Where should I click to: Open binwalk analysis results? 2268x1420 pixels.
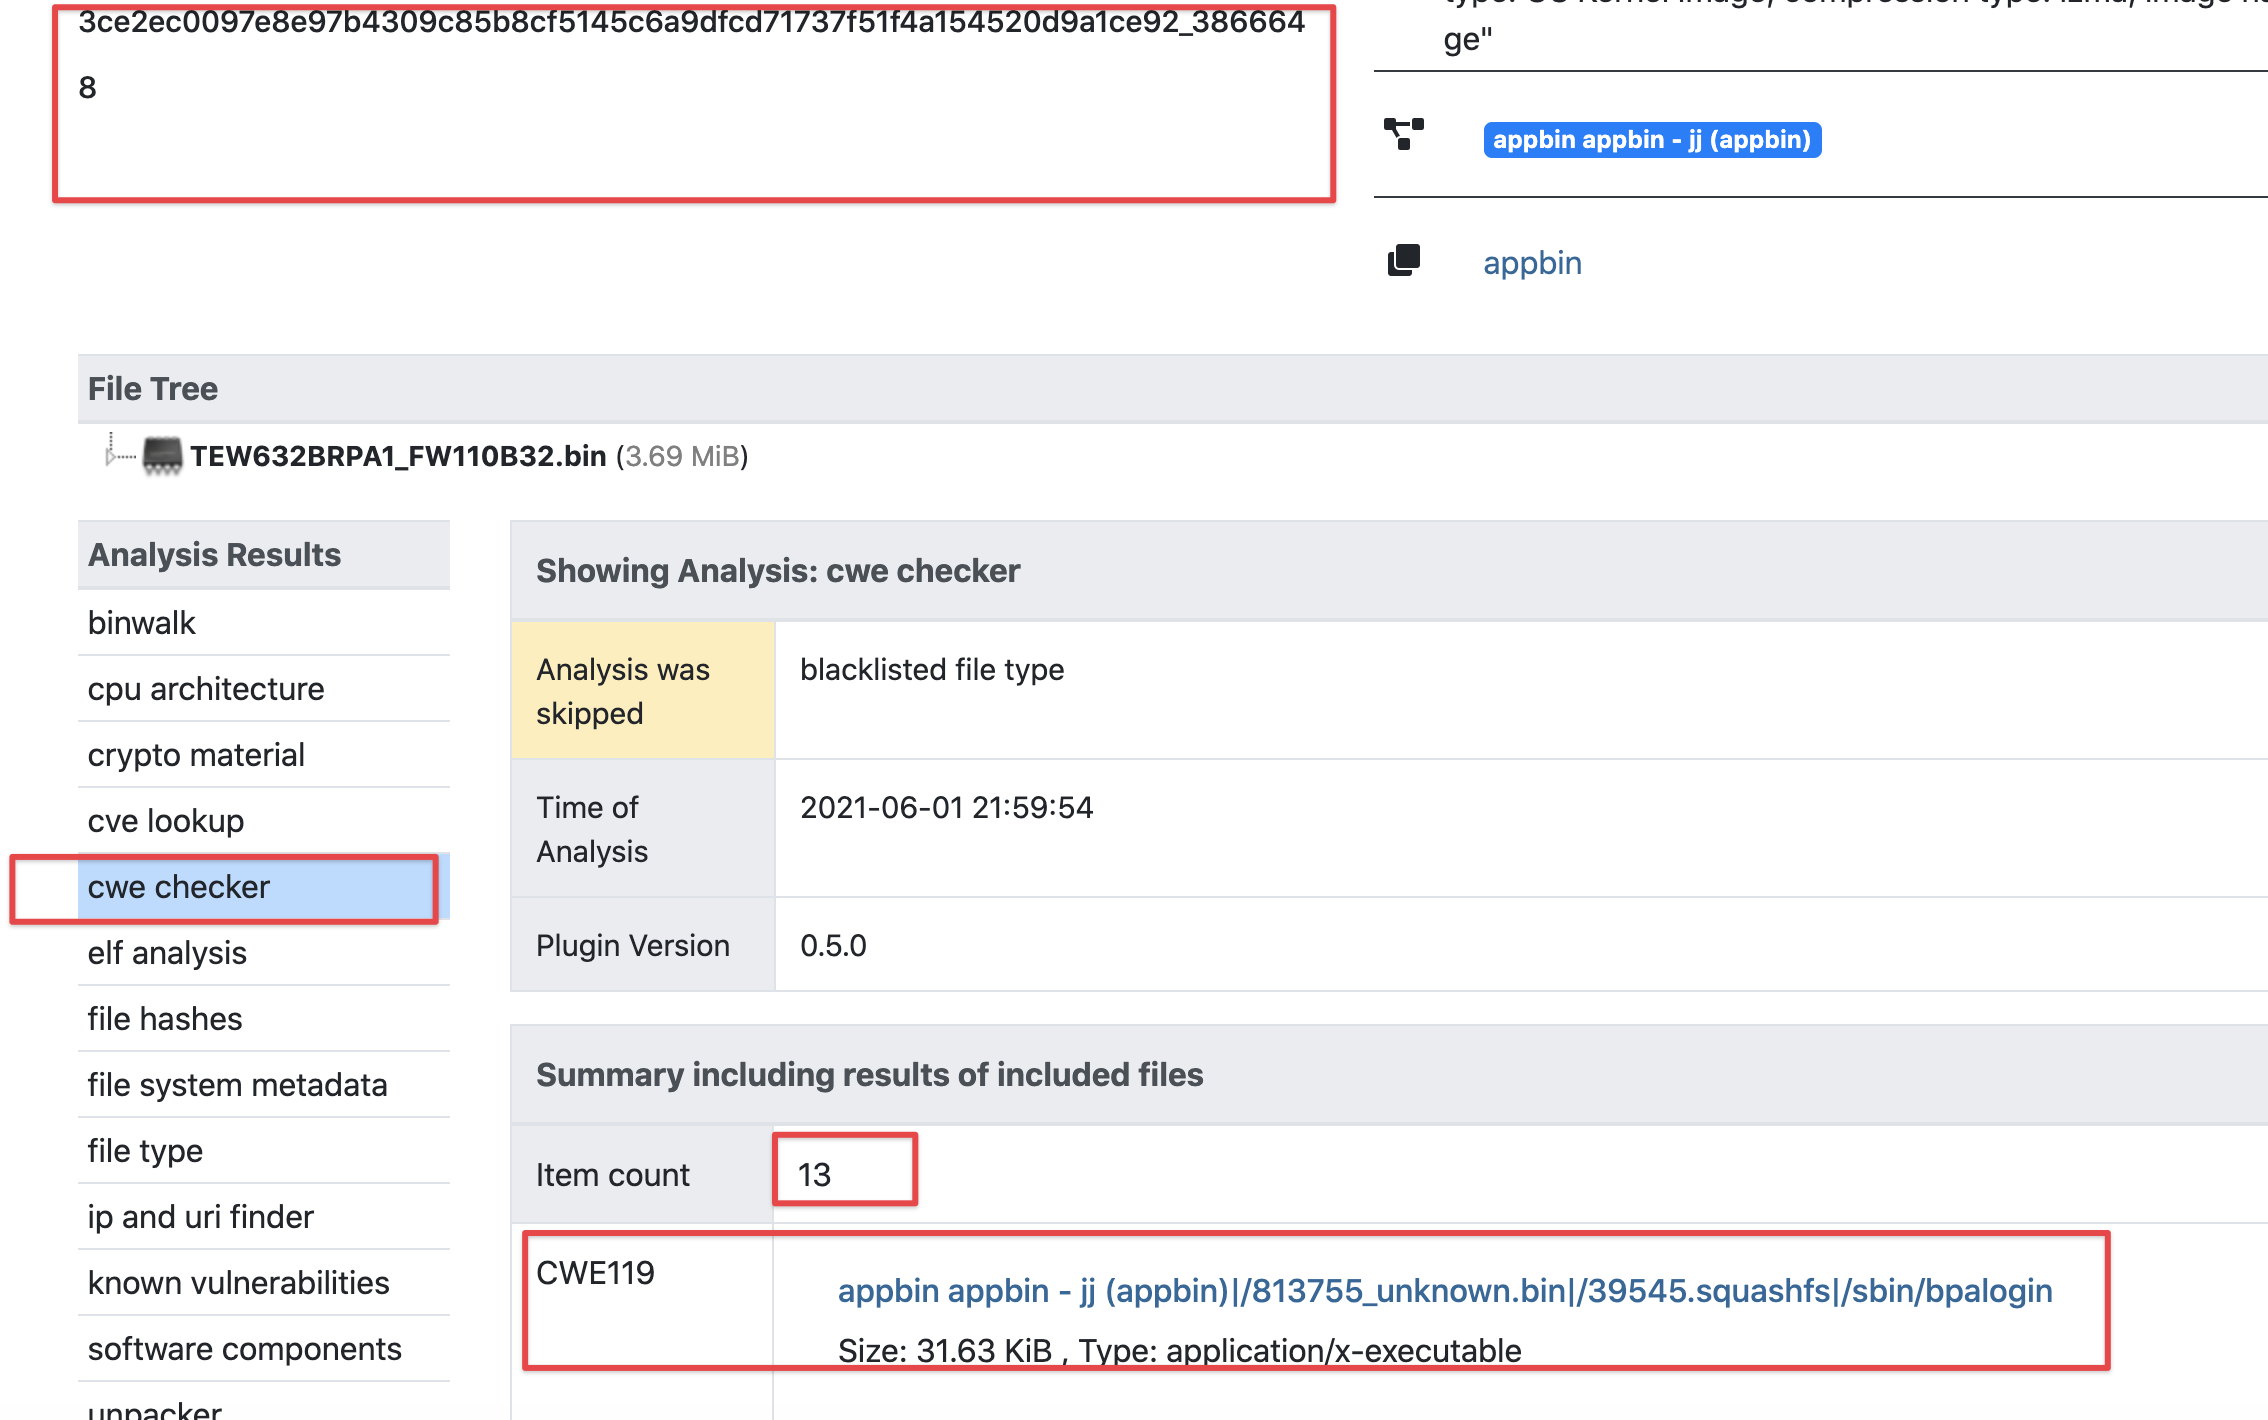pos(141,622)
